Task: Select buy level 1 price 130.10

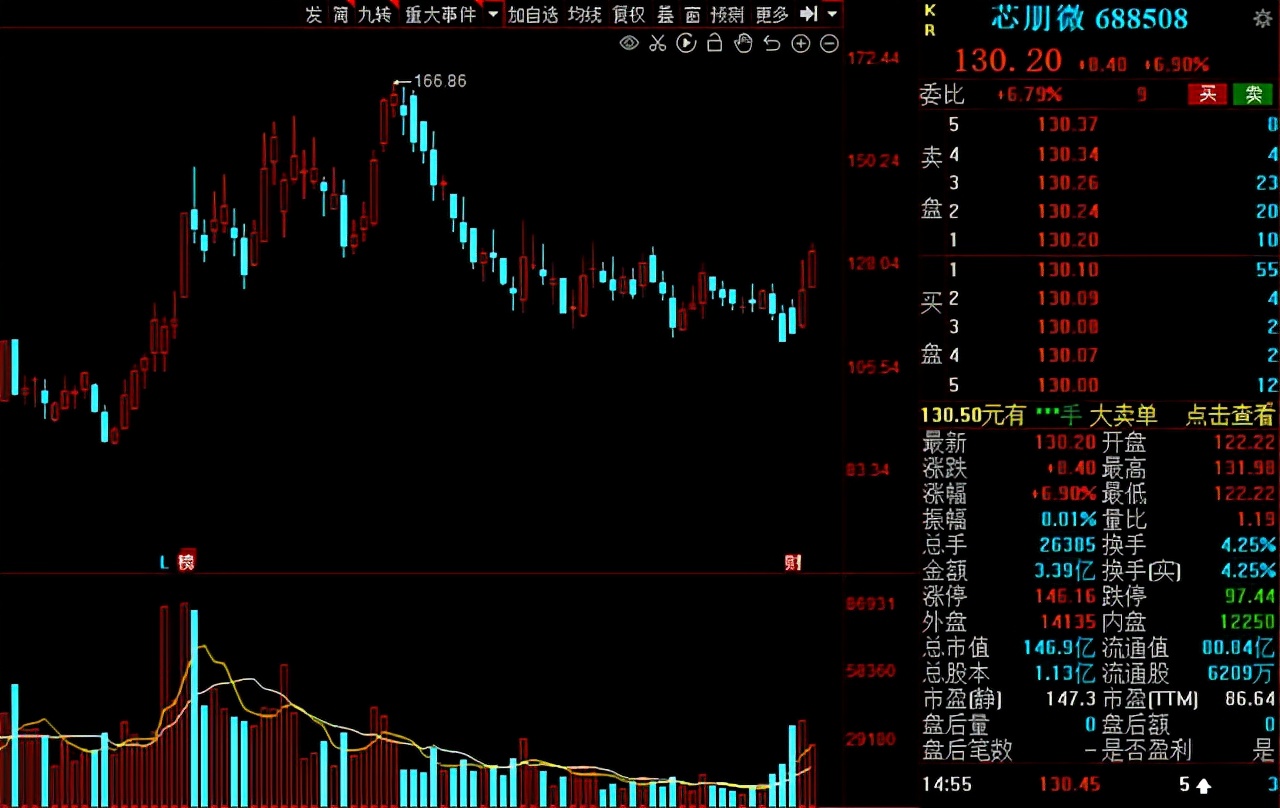Action: click(x=1068, y=269)
